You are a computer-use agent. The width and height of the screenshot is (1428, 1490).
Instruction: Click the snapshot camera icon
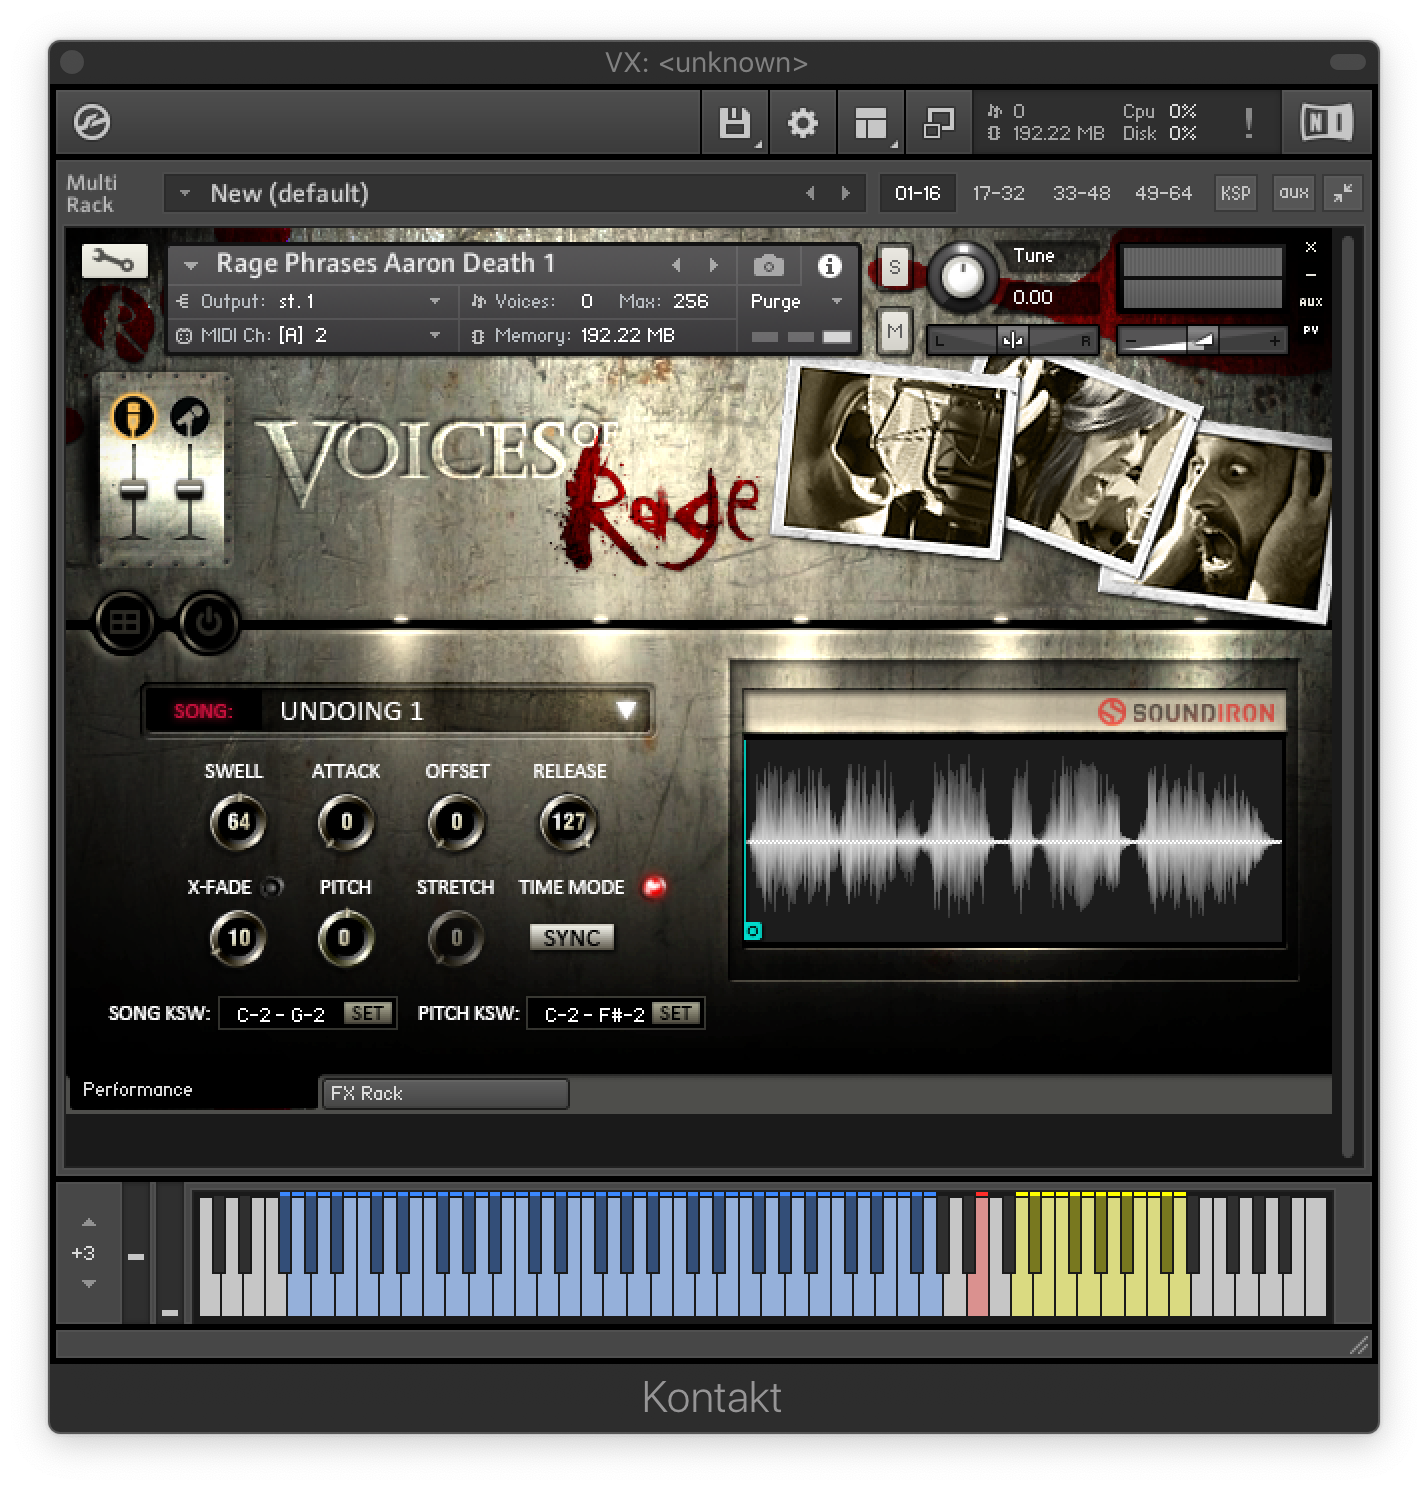click(x=768, y=266)
